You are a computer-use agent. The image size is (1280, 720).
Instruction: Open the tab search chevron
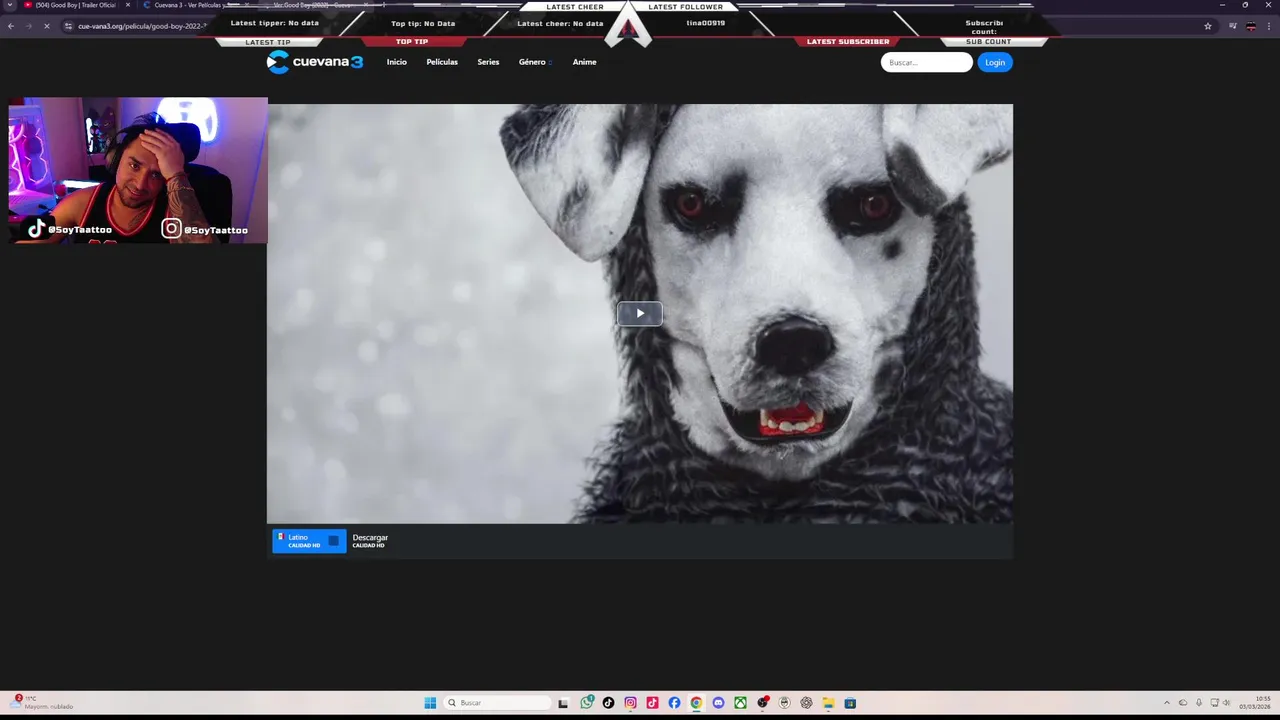point(9,5)
